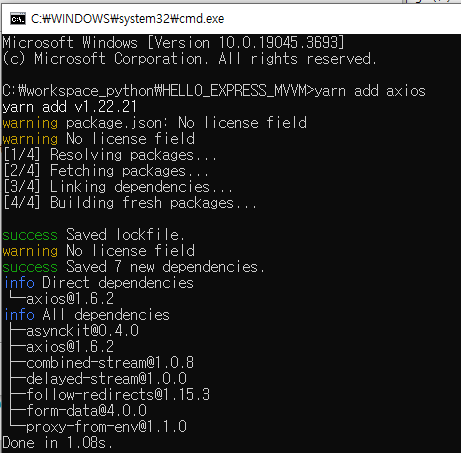Click the delayed-stream@1.0.0 entry
461x453 pixels.
(x=106, y=379)
